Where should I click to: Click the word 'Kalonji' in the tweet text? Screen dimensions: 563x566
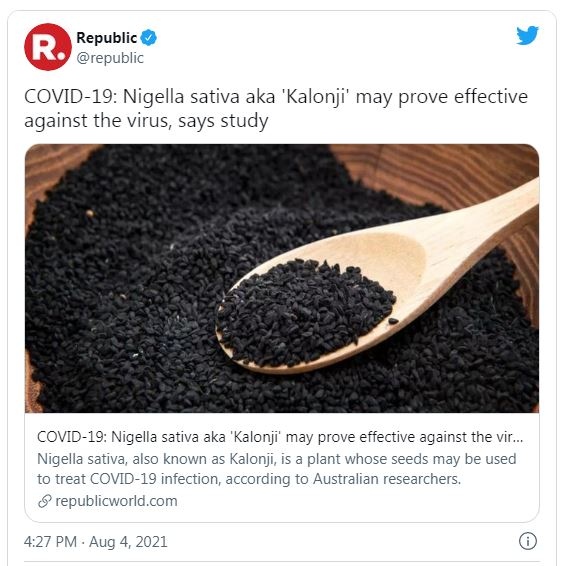[x=316, y=97]
